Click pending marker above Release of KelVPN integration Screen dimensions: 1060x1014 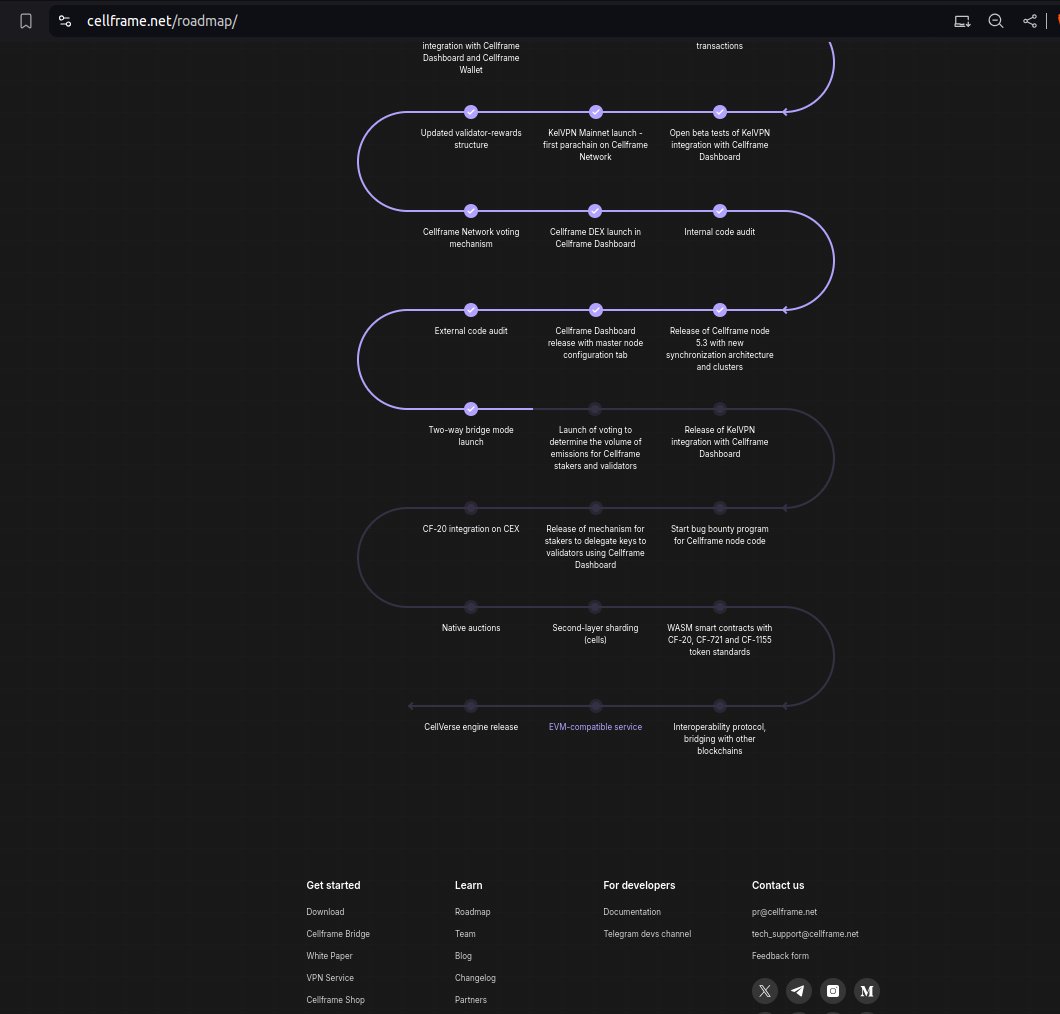coord(720,409)
